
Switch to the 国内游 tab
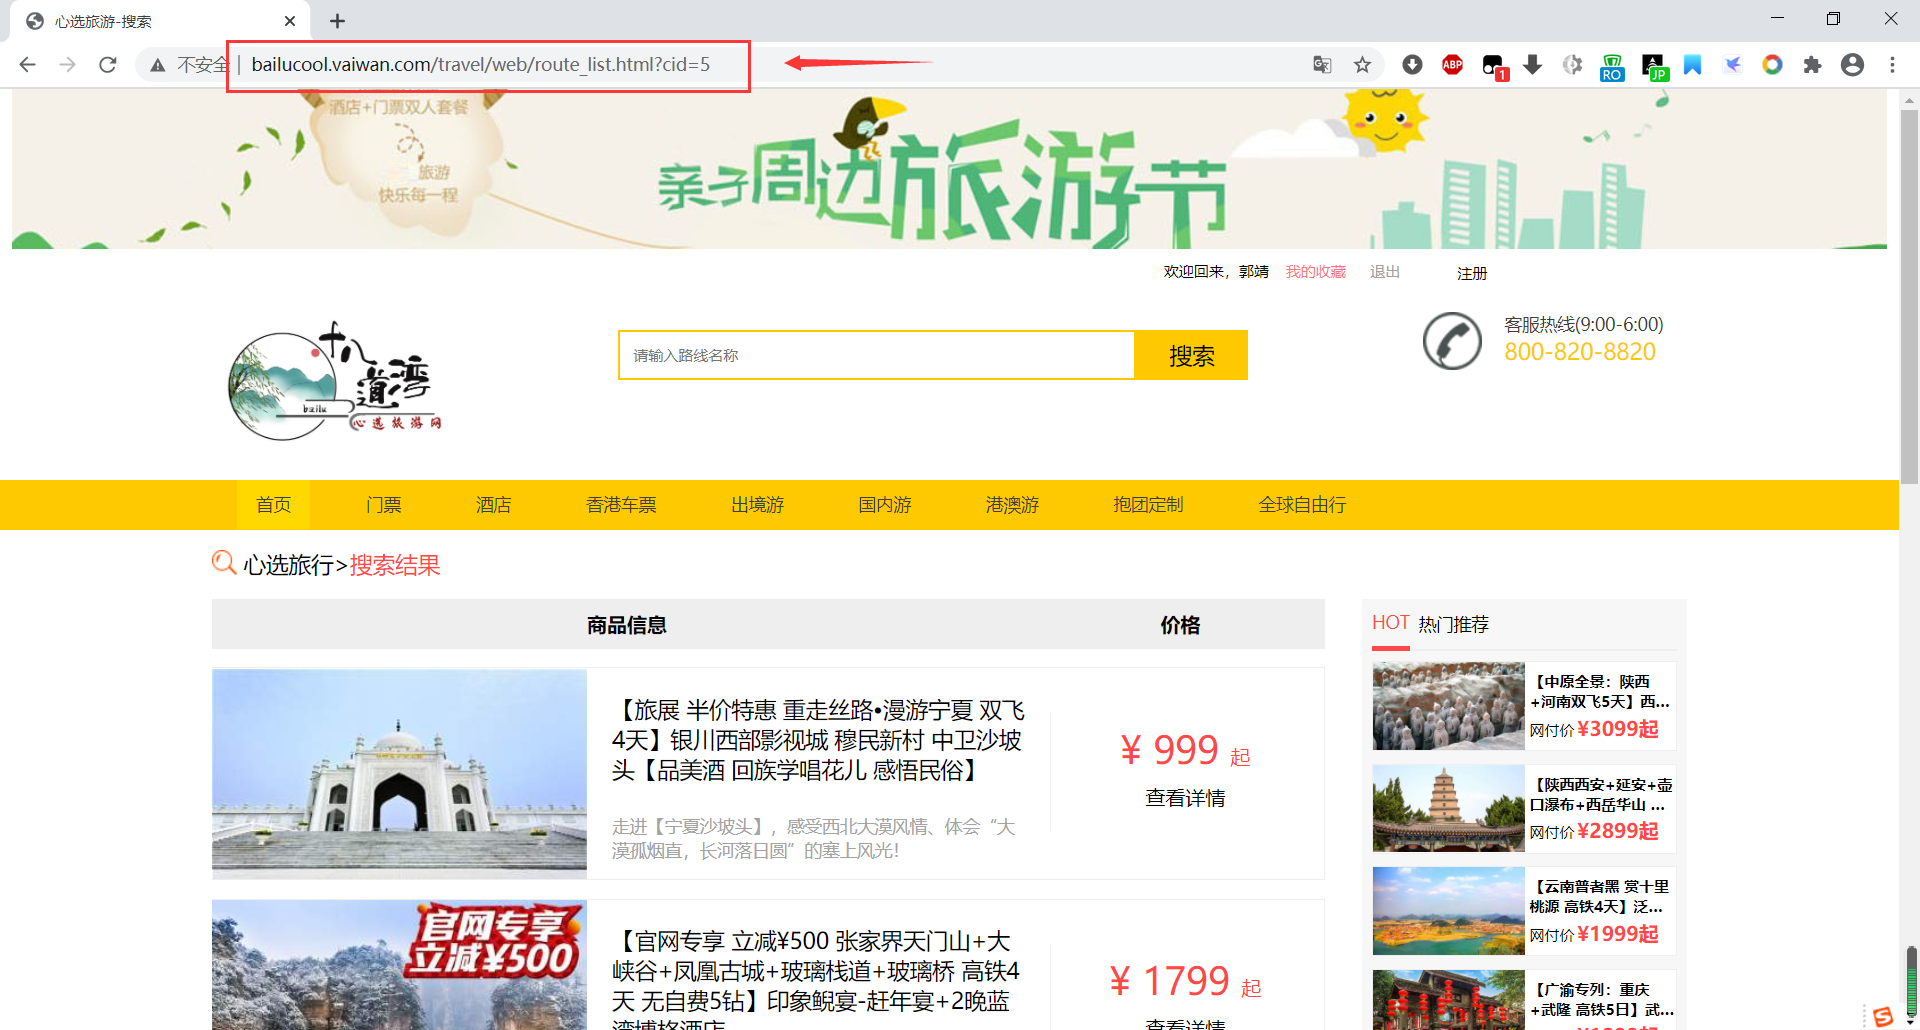coord(884,505)
